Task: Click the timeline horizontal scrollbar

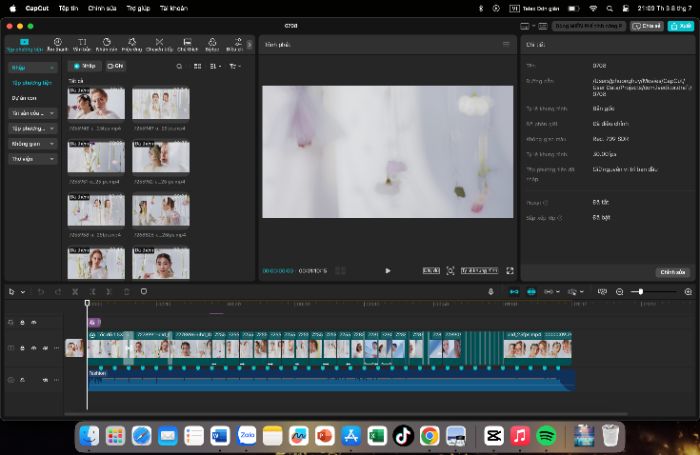Action: click(346, 414)
